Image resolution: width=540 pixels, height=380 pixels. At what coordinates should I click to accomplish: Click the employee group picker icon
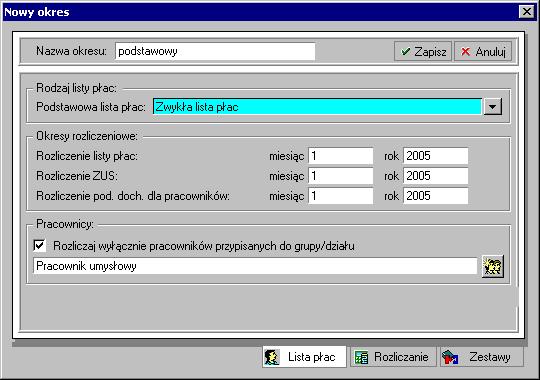[x=493, y=266]
